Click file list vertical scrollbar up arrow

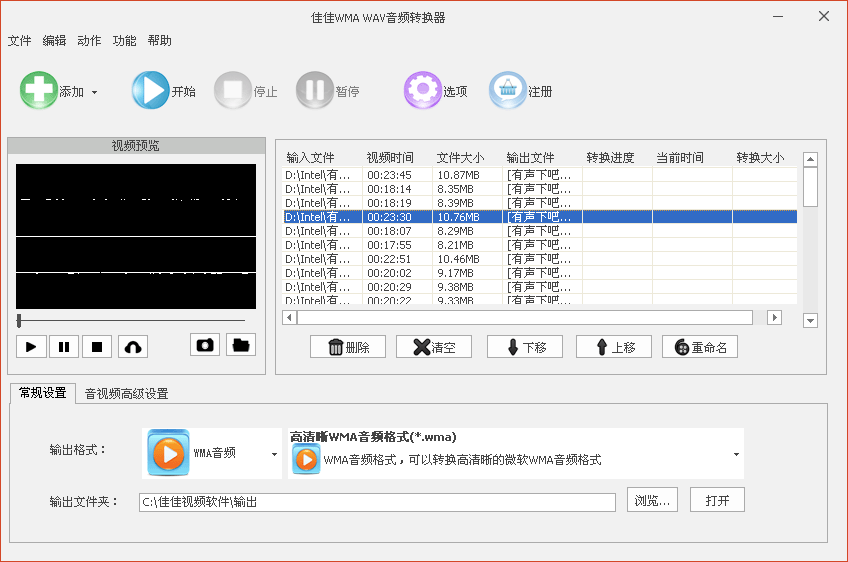coord(810,159)
